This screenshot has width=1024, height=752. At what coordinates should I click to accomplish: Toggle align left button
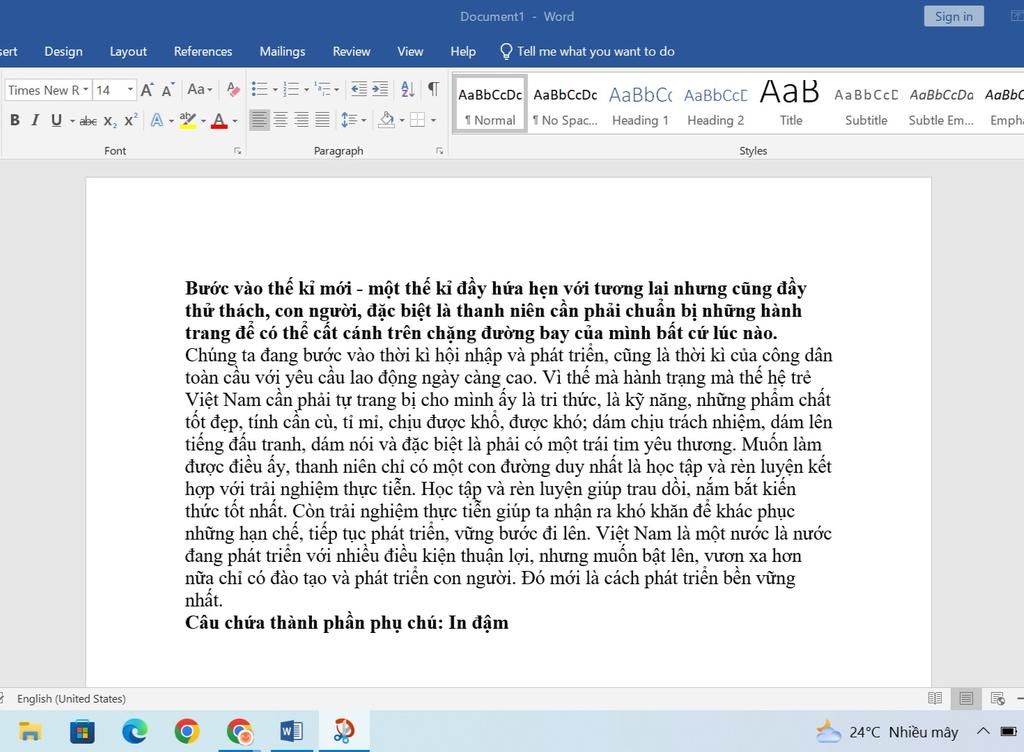point(259,120)
